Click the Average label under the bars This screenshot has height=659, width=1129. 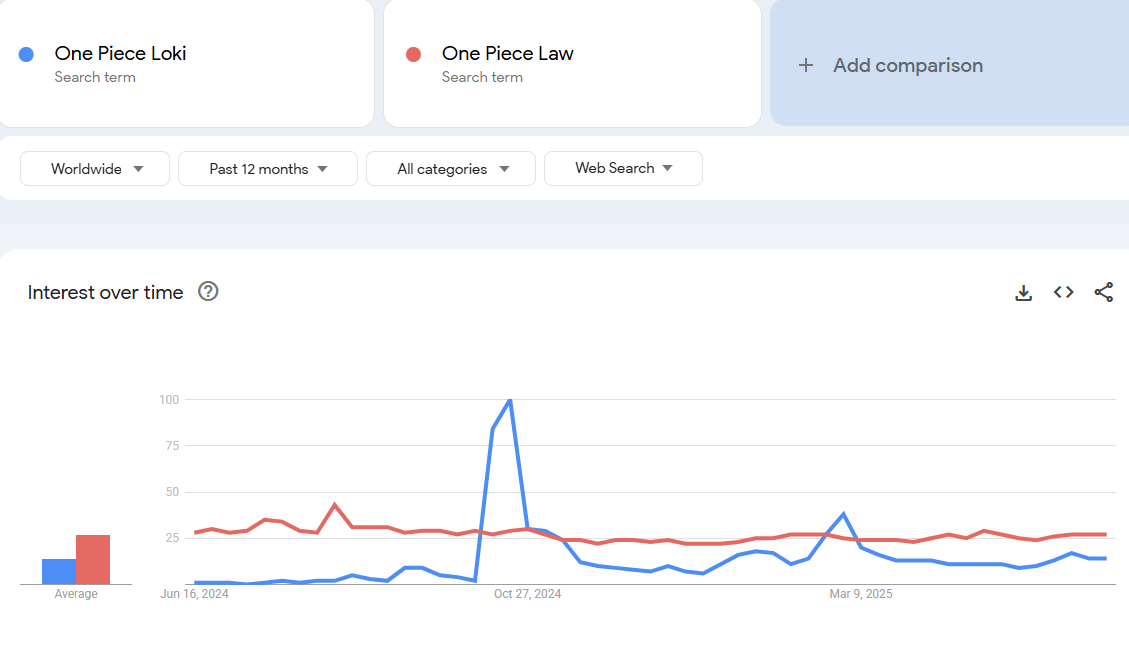[76, 594]
